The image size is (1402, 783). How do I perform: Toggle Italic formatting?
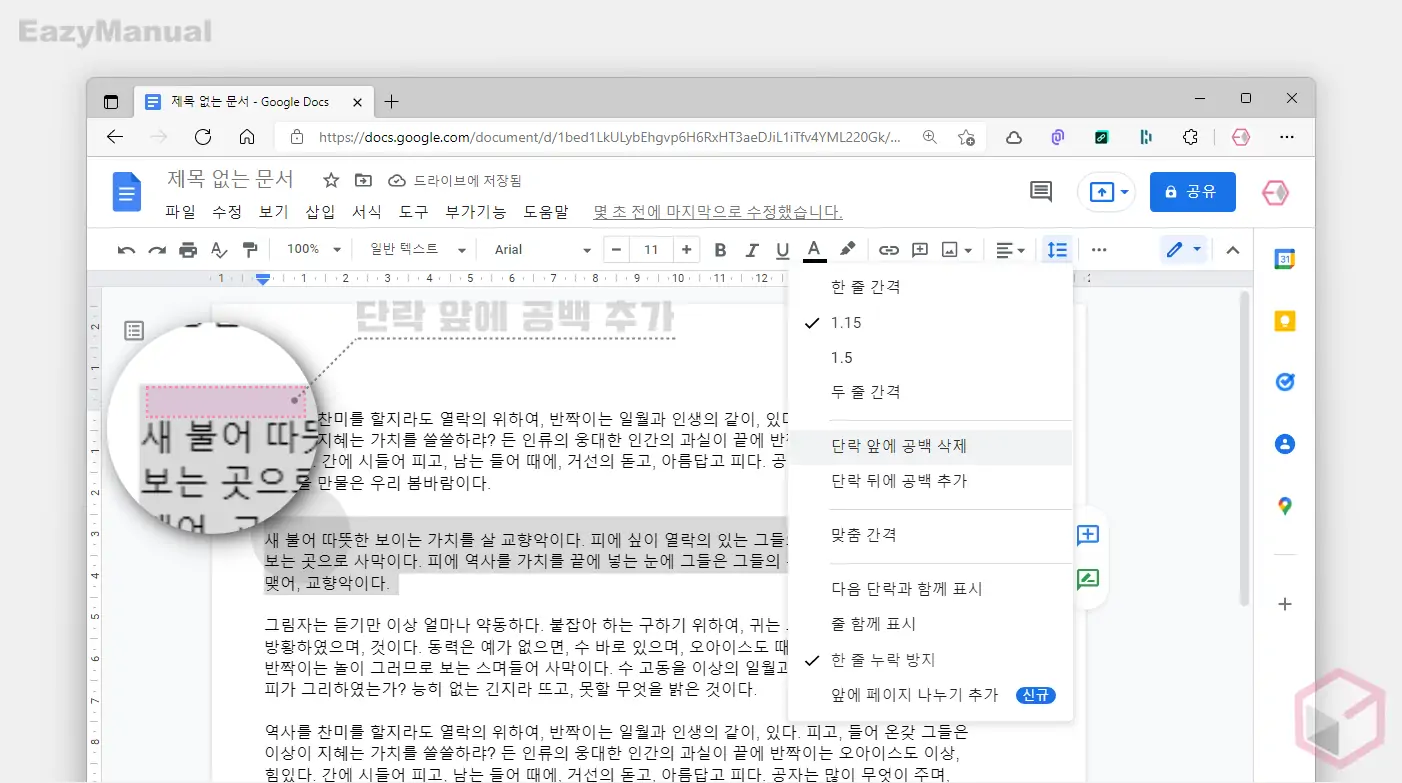tap(752, 250)
